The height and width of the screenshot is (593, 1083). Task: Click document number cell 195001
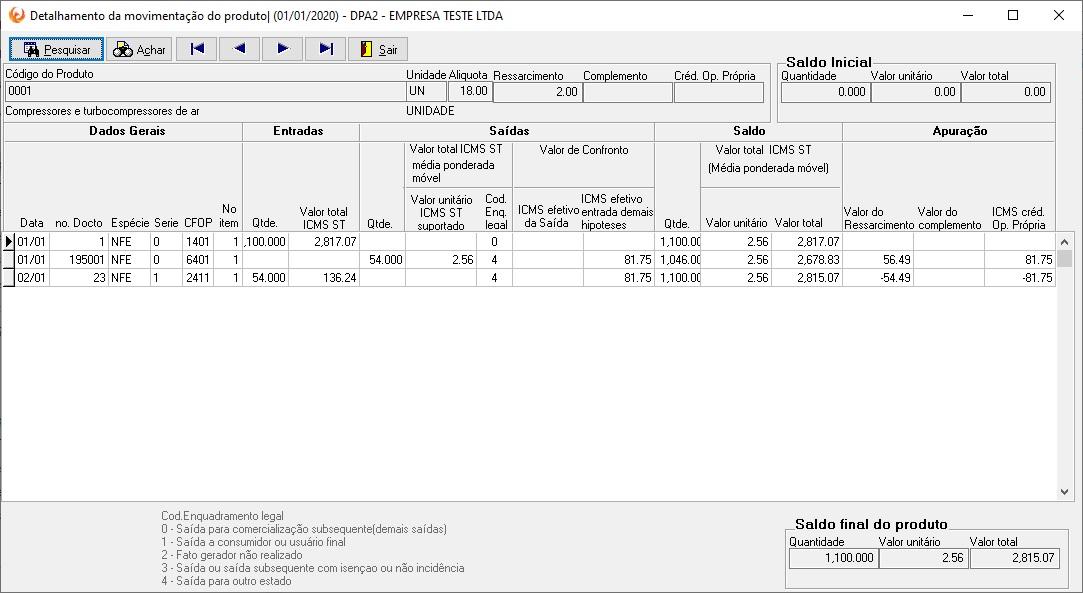pos(79,260)
